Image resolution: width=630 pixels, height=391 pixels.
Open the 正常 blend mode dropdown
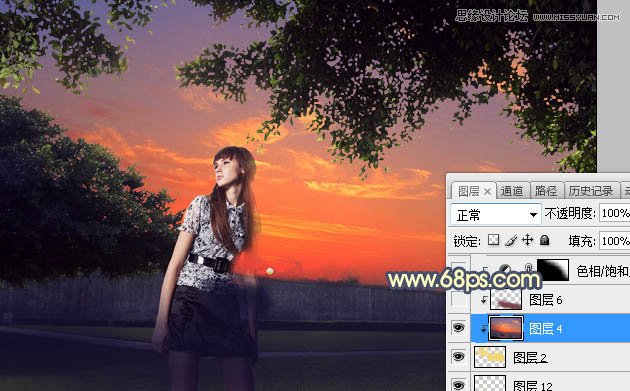tap(496, 215)
